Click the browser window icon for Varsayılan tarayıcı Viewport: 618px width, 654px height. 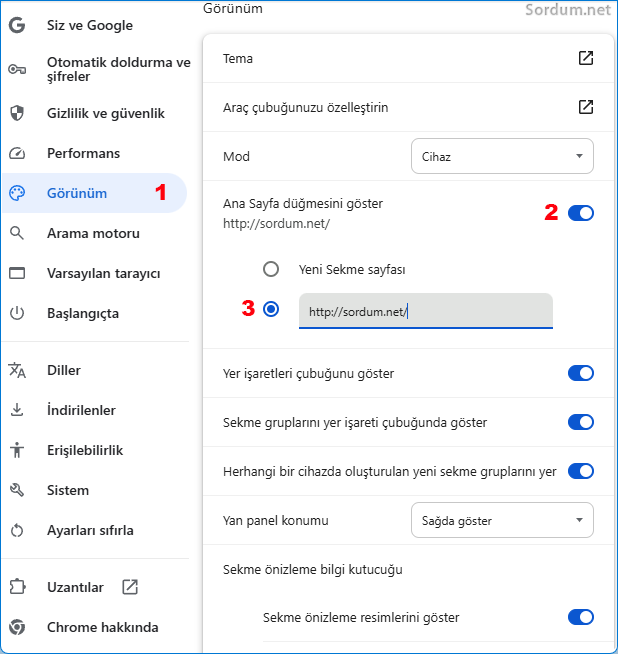tap(17, 273)
